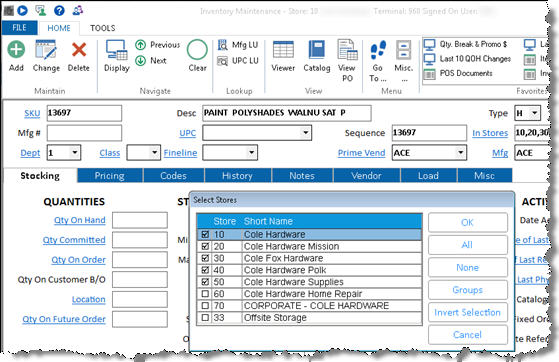Select the Change record icon
Viewport: 559px width, 362px height.
click(46, 49)
